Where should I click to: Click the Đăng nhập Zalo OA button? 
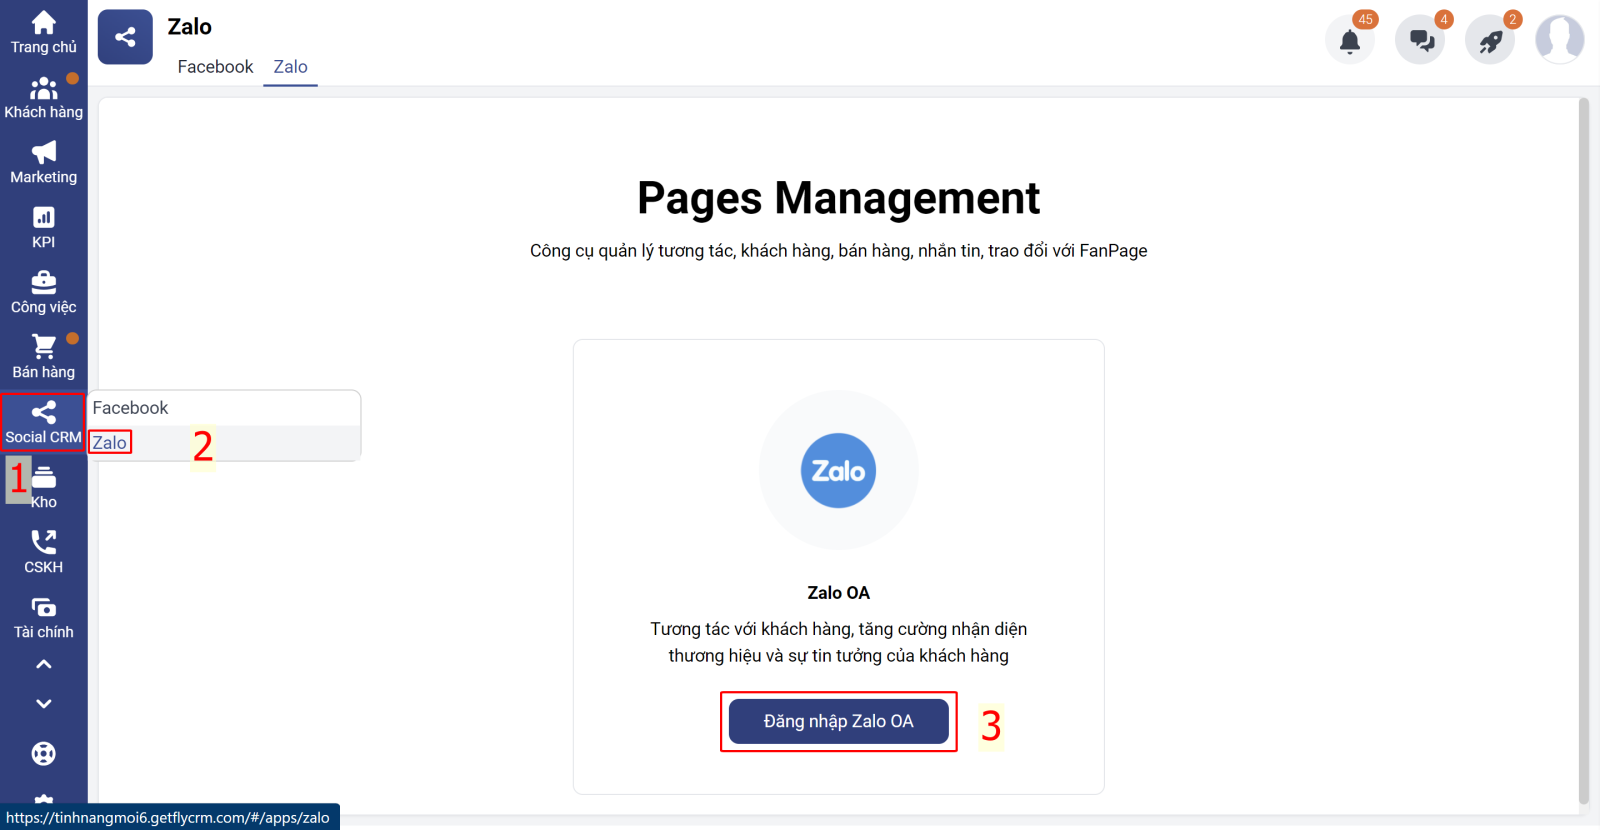(838, 721)
